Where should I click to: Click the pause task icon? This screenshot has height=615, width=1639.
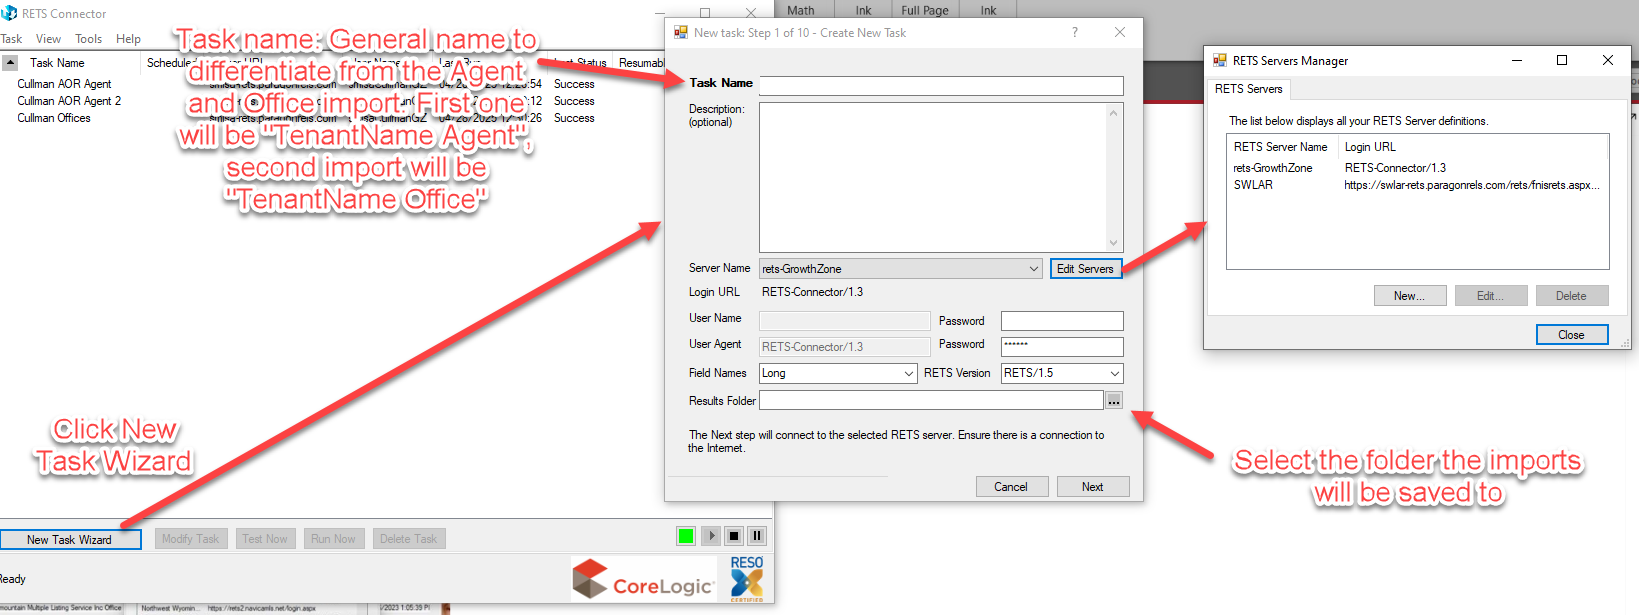pyautogui.click(x=757, y=536)
